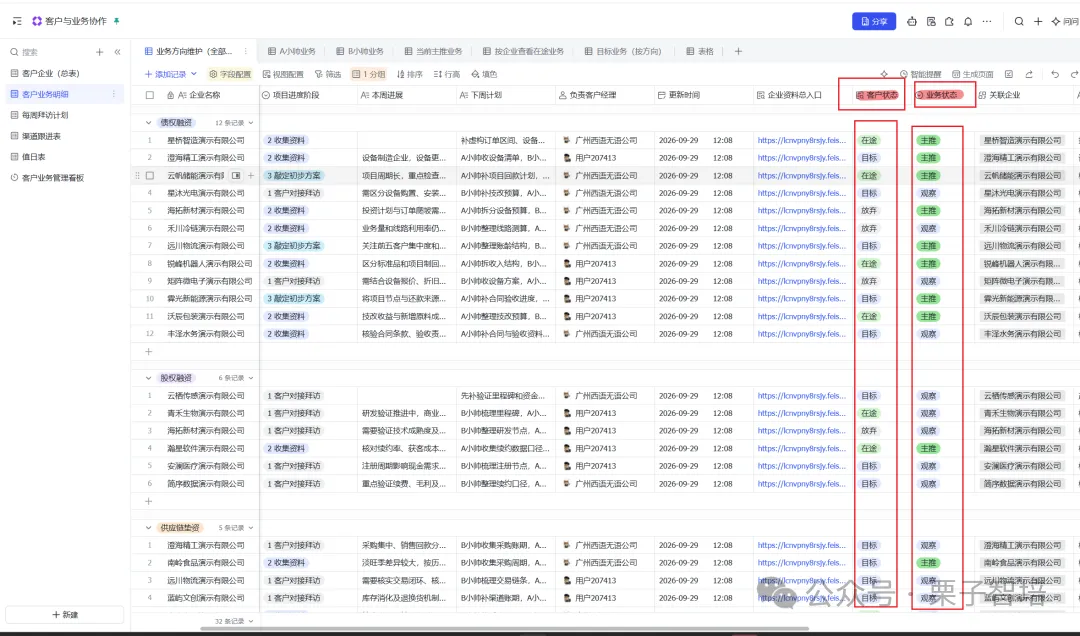Click the pin icon beside 客户与业务协作
Screen dimensions: 1080x636
coord(116,21)
